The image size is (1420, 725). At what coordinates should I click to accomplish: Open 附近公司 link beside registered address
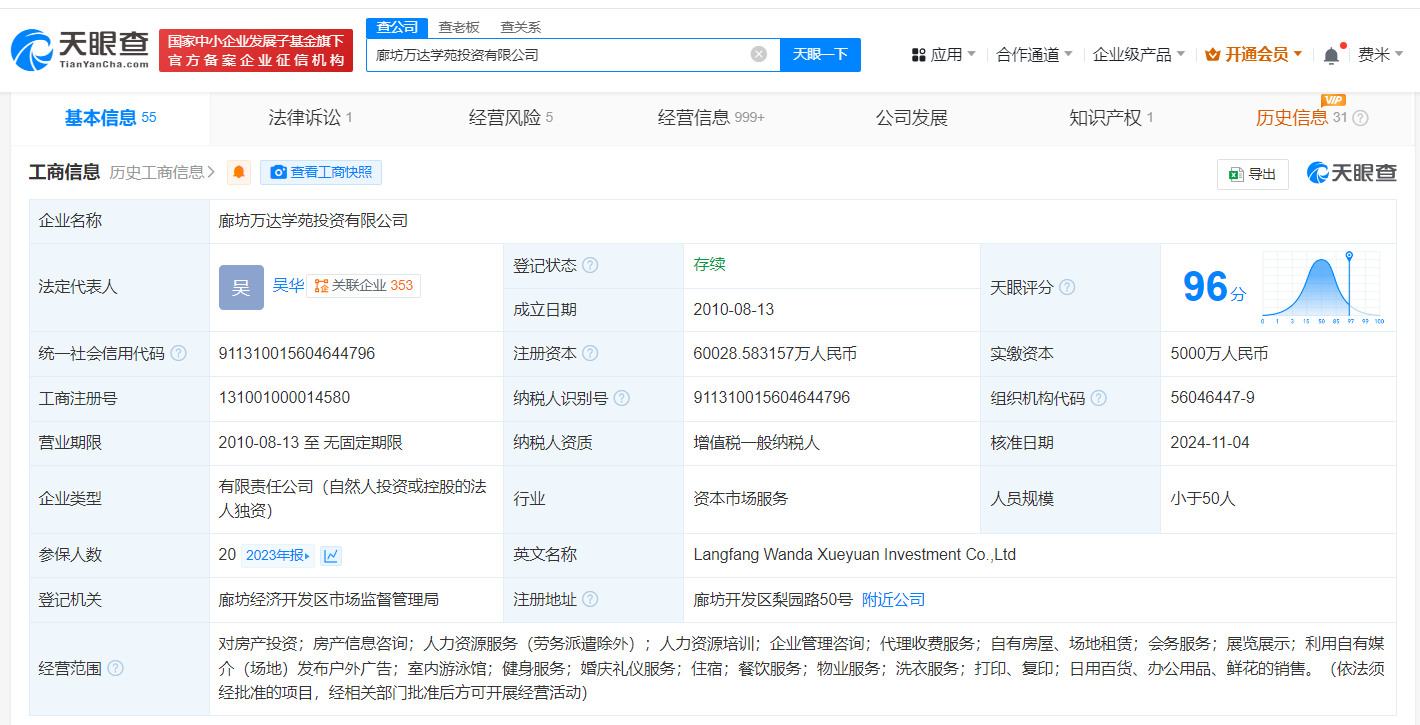(893, 600)
